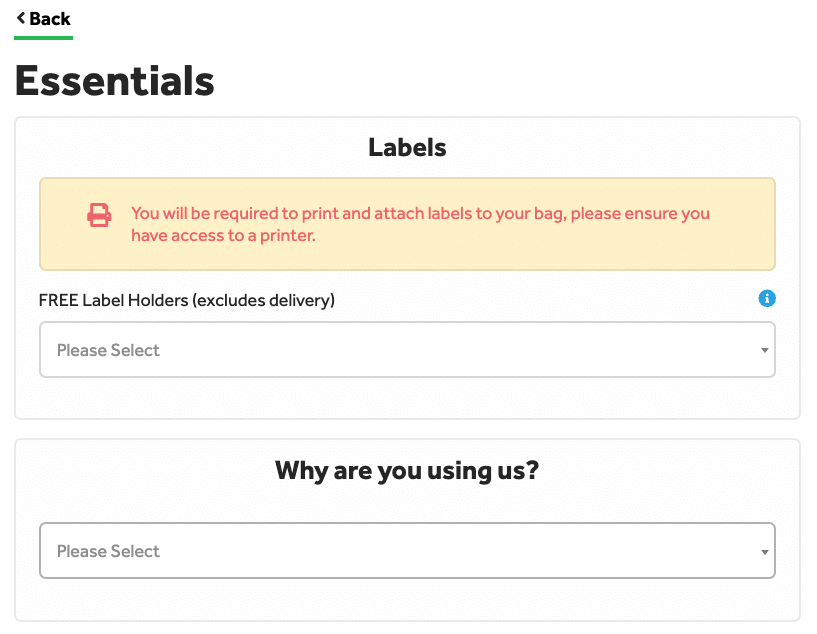Click the printer requirement warning text
This screenshot has width=817, height=634.
point(420,224)
